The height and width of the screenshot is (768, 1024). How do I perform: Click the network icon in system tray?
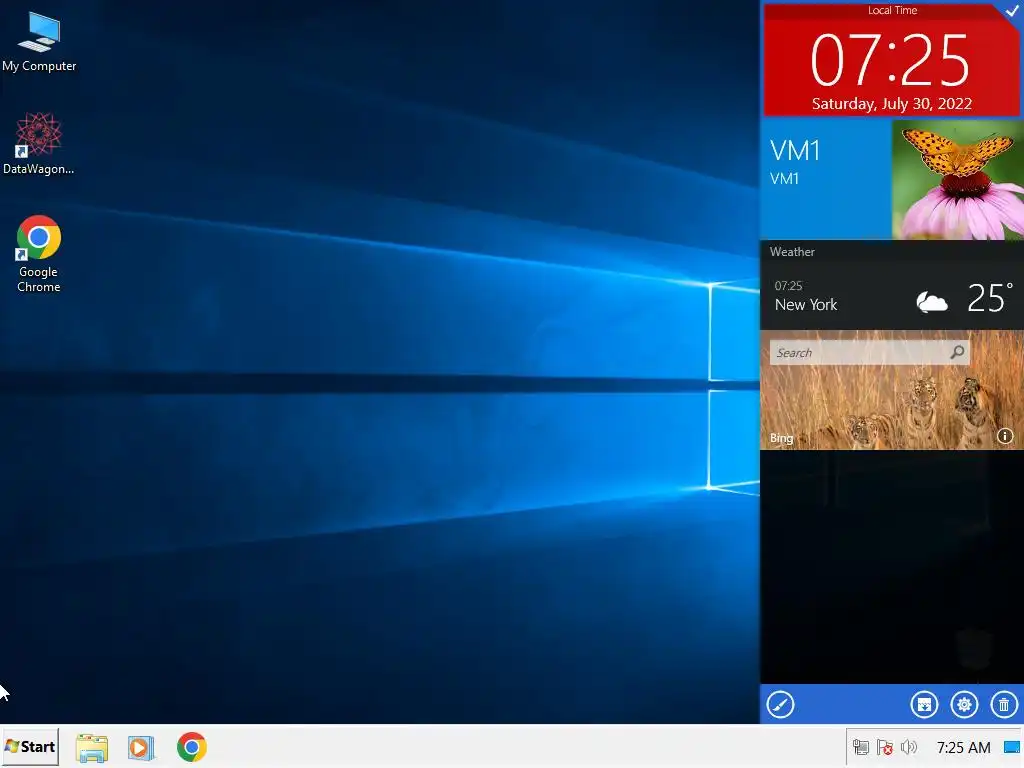click(861, 747)
